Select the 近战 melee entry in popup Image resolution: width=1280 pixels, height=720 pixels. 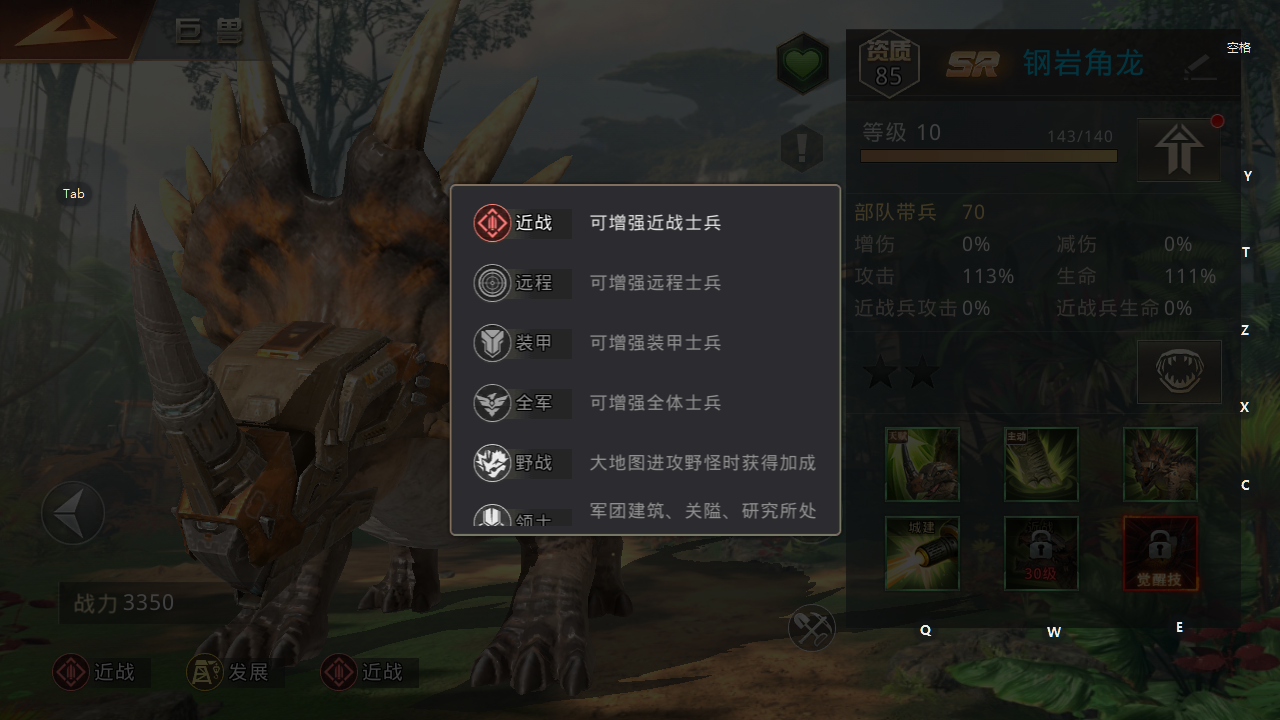(645, 223)
